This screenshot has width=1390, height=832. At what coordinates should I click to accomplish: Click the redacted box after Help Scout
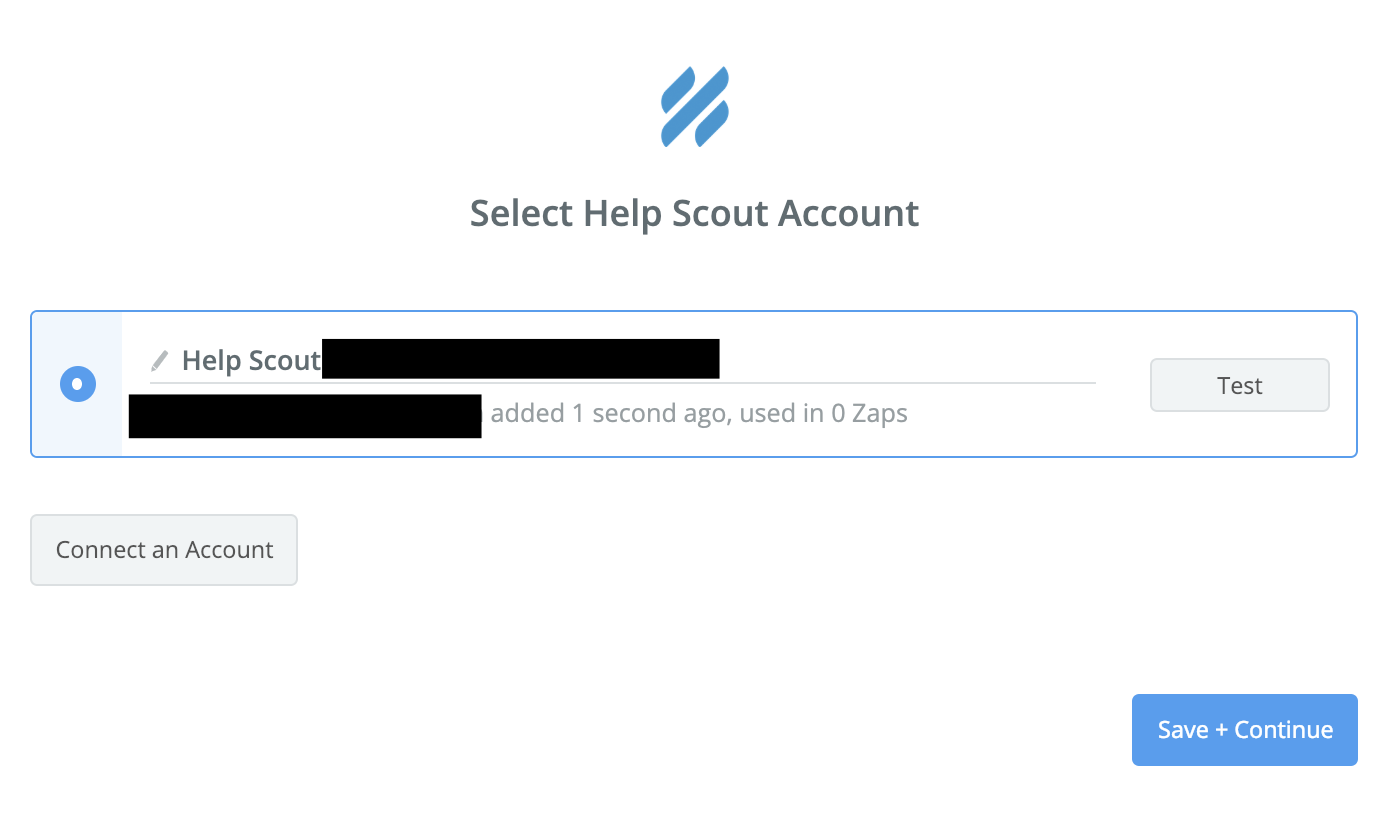(520, 359)
